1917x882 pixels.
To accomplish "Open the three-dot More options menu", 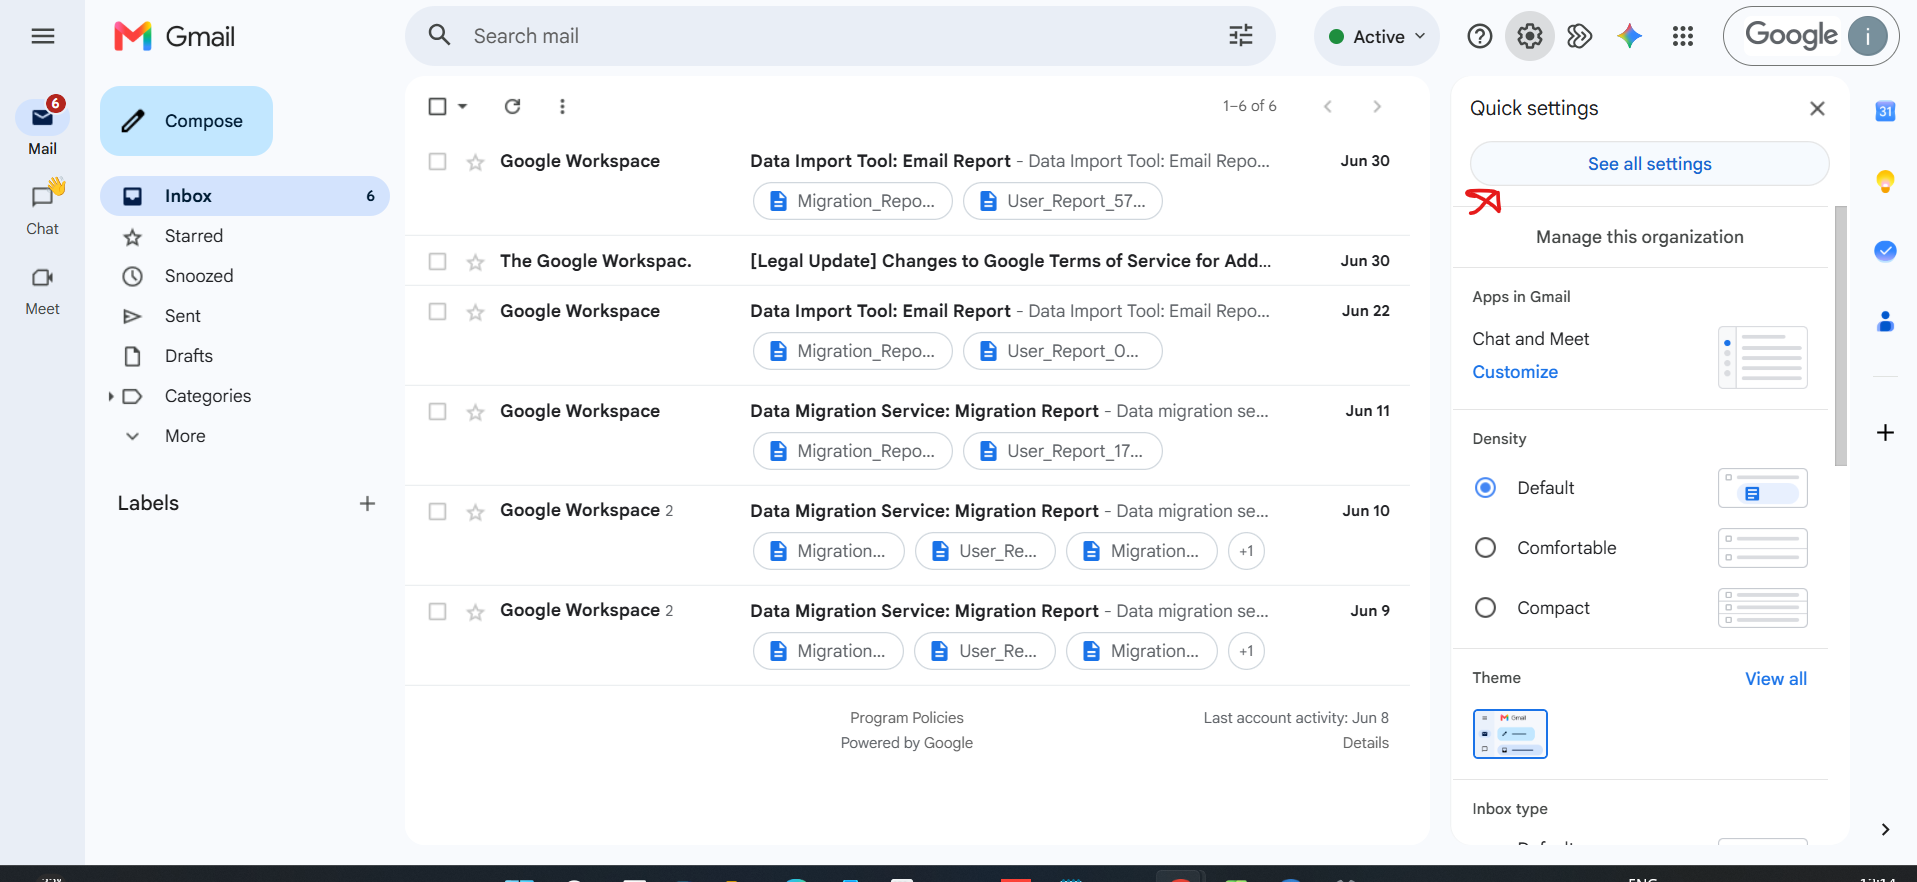I will (562, 106).
